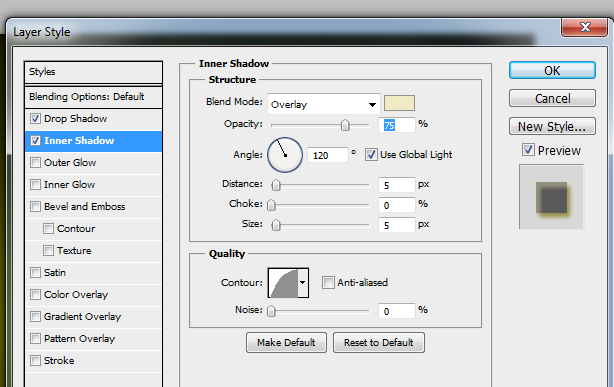This screenshot has width=614, height=387.
Task: Enable the Color Overlay checkbox
Action: (x=35, y=294)
